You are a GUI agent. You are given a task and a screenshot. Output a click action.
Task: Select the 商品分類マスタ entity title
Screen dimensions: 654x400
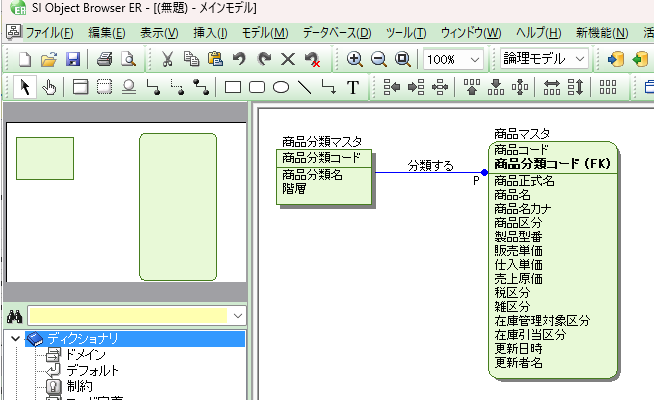click(322, 142)
